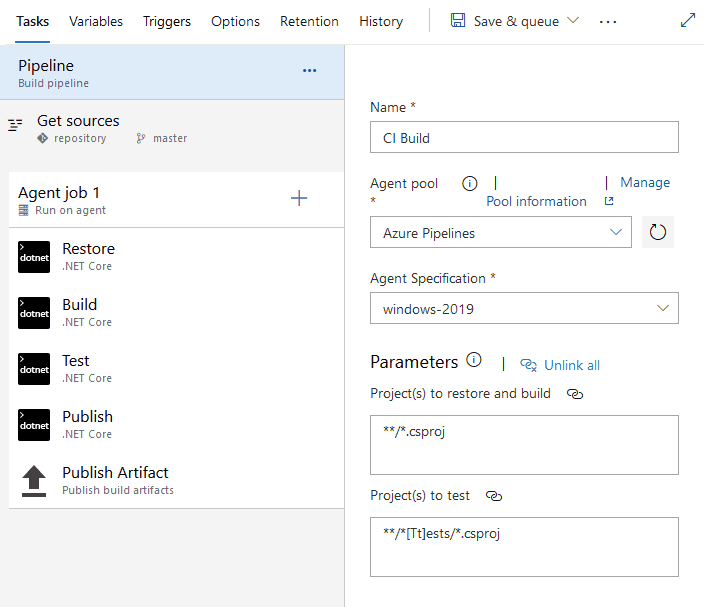Switch to the Variables tab
The image size is (715, 607).
[96, 21]
